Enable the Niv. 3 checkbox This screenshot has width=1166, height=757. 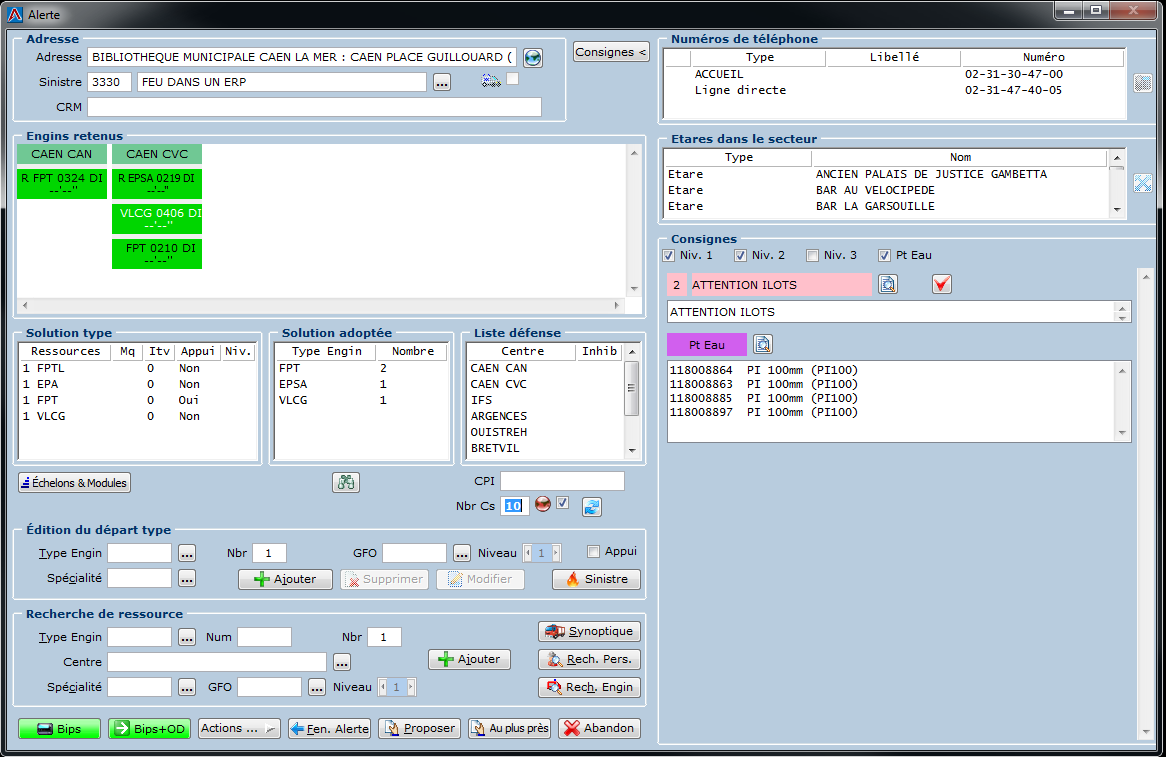coord(813,256)
